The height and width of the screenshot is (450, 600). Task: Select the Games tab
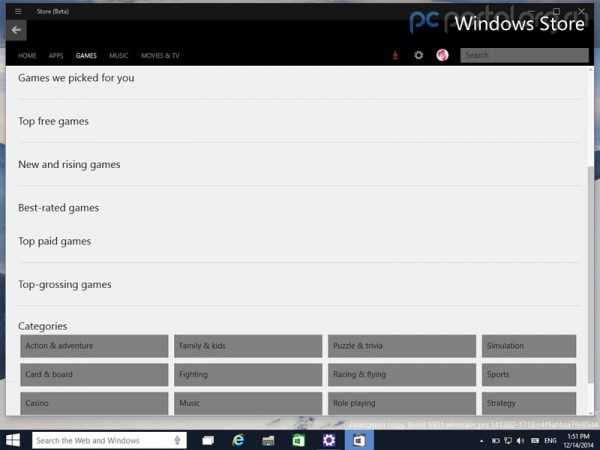86,55
